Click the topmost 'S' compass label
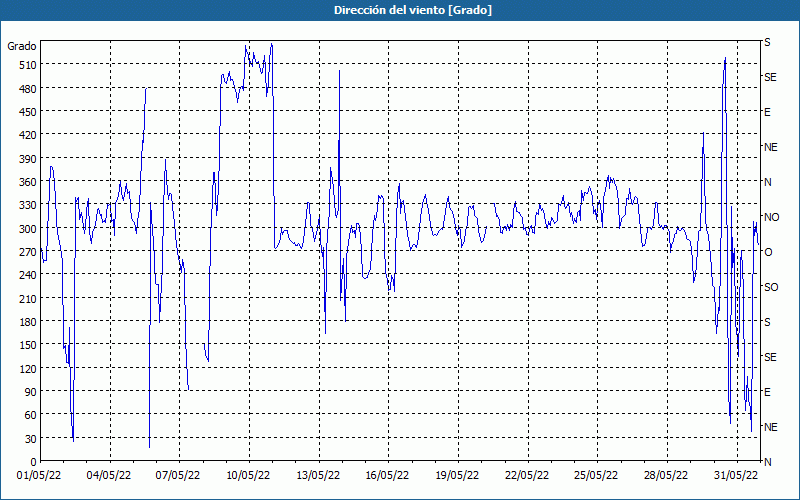Screen dimensions: 800x500 point(767,42)
